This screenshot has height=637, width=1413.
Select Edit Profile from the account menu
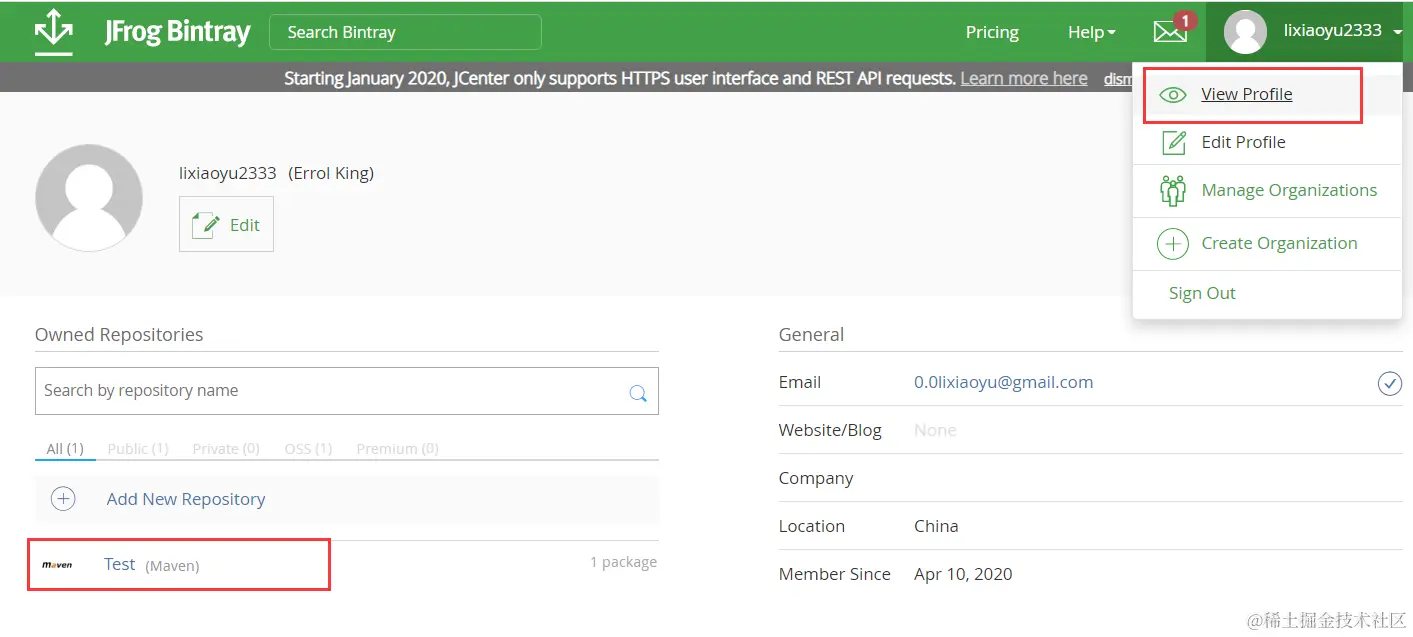point(1243,142)
